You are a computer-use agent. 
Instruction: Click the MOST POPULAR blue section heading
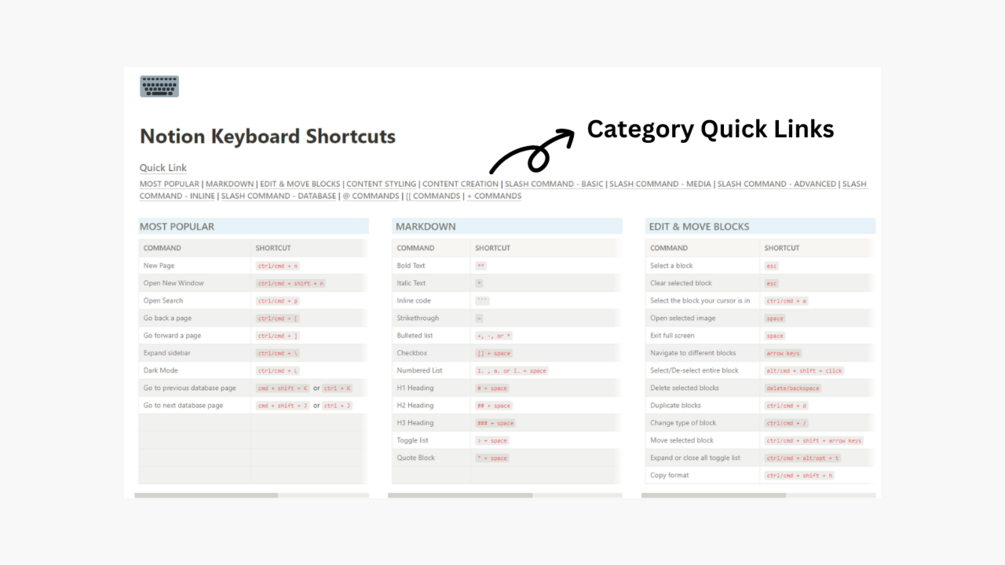(x=253, y=226)
